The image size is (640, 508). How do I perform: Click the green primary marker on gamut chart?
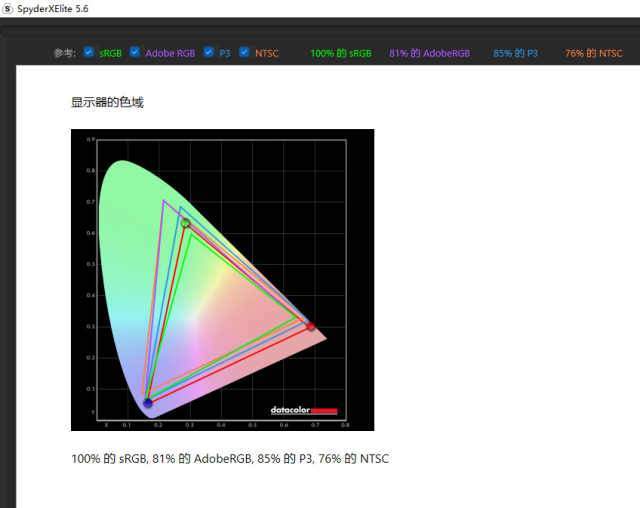click(185, 223)
